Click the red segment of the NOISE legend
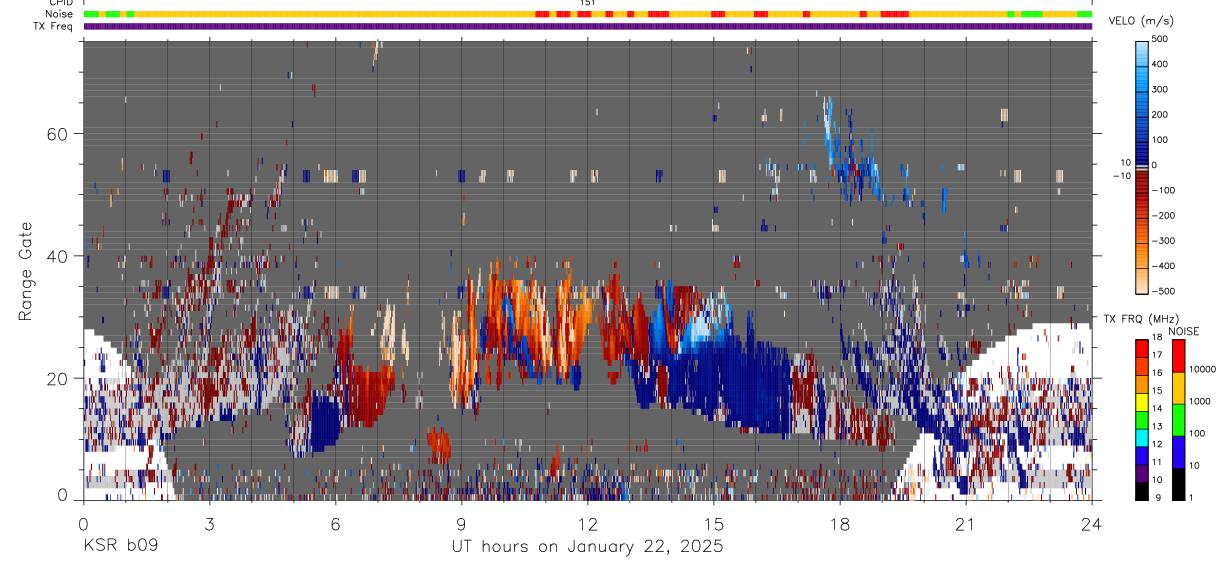Viewport: 1228px width, 567px height. [x=1179, y=356]
